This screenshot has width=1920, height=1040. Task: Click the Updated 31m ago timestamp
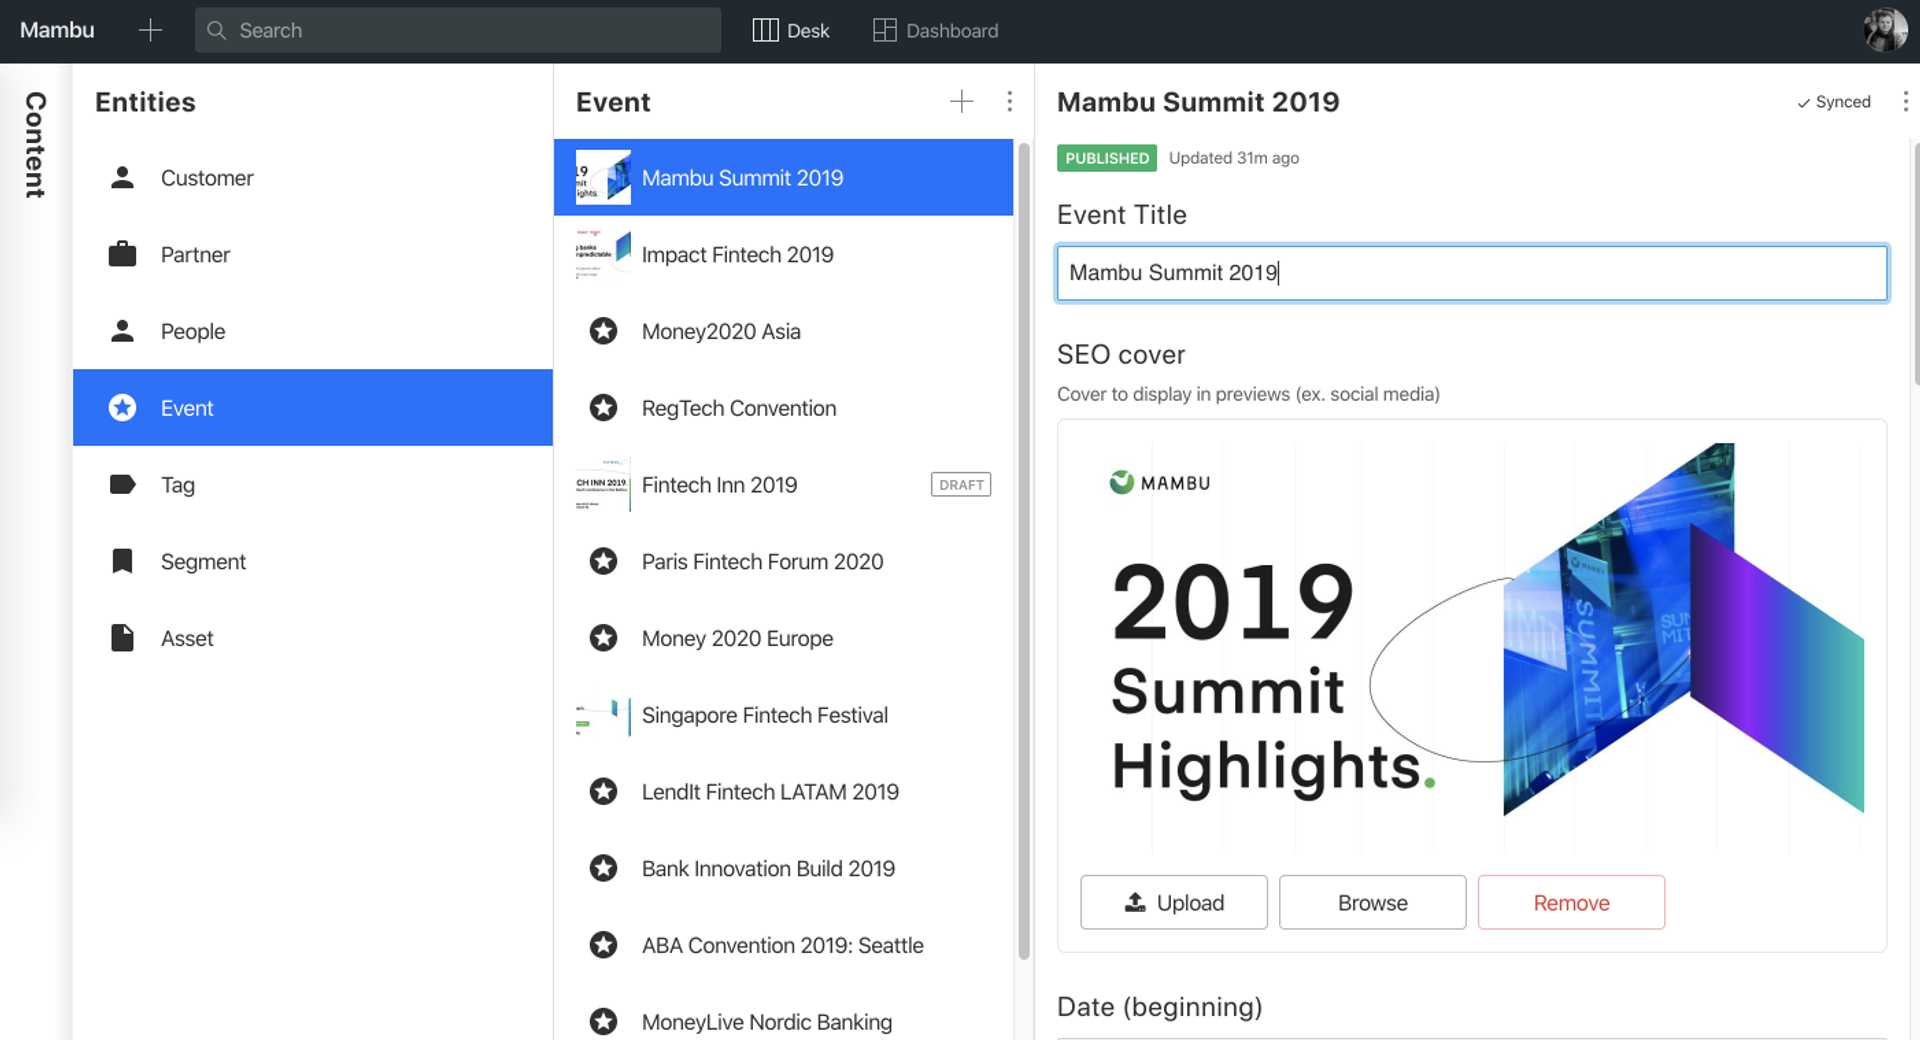[1234, 158]
